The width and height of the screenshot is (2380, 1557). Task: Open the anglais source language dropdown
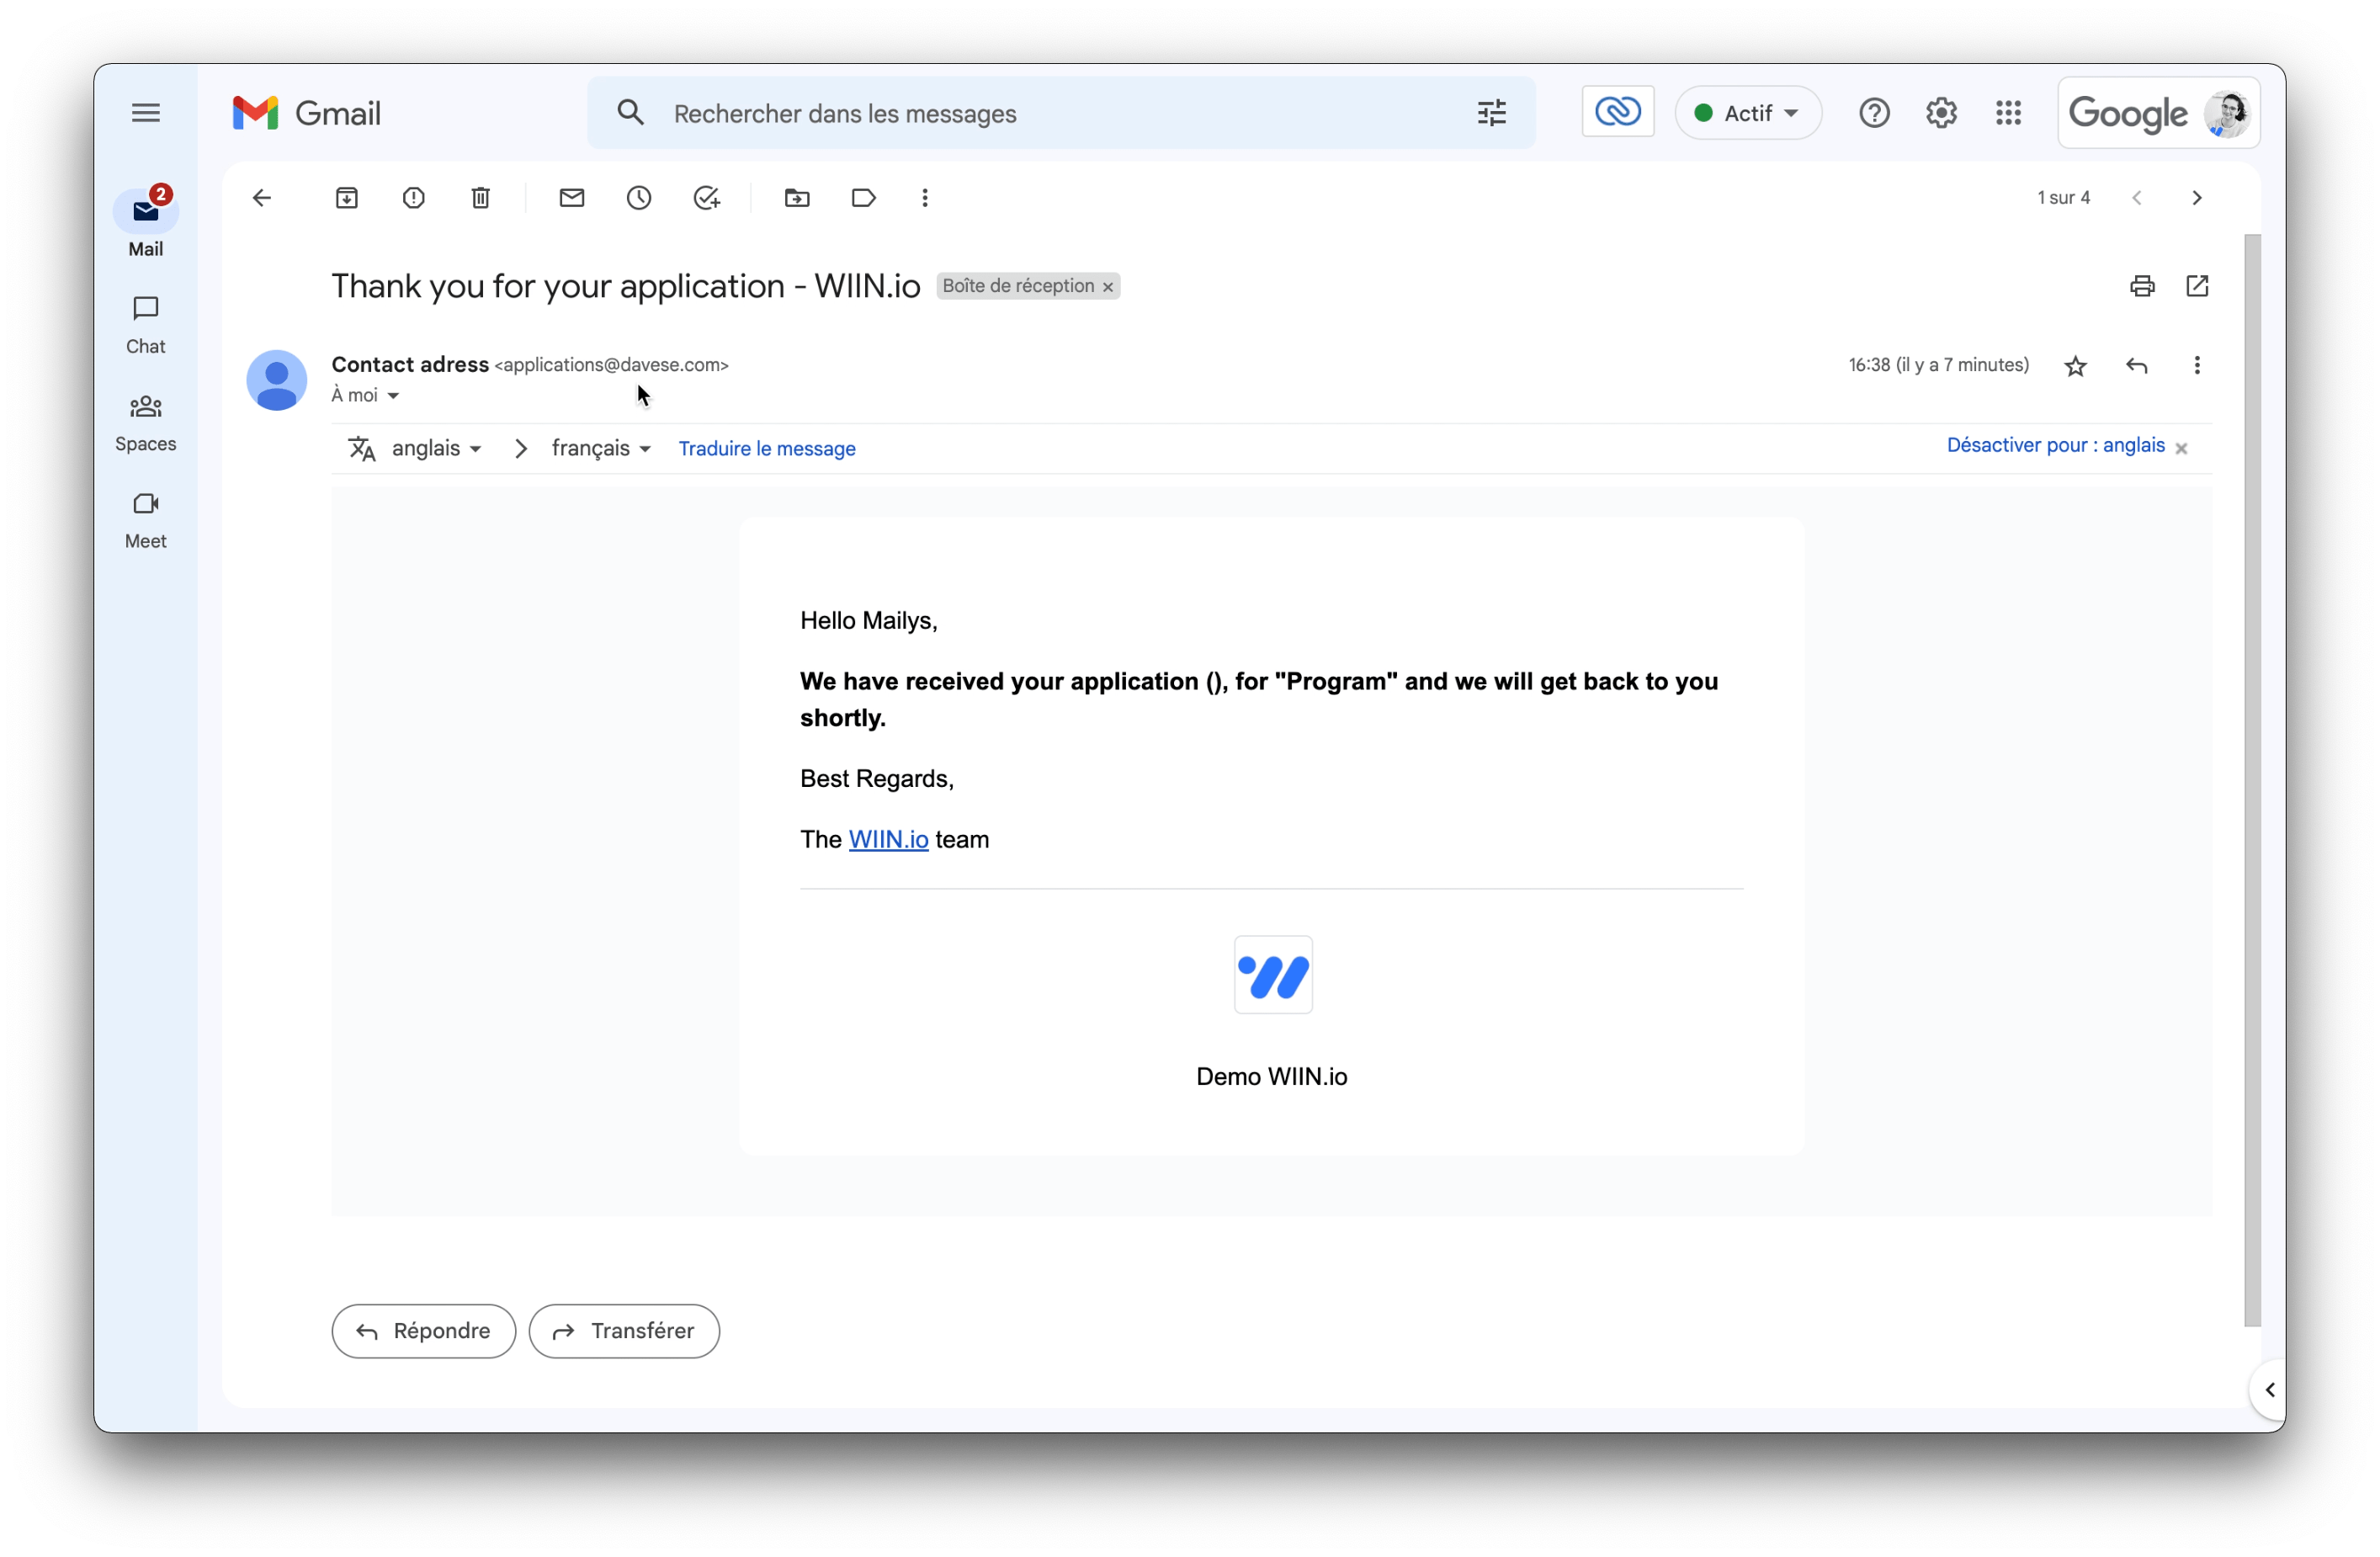pyautogui.click(x=437, y=448)
